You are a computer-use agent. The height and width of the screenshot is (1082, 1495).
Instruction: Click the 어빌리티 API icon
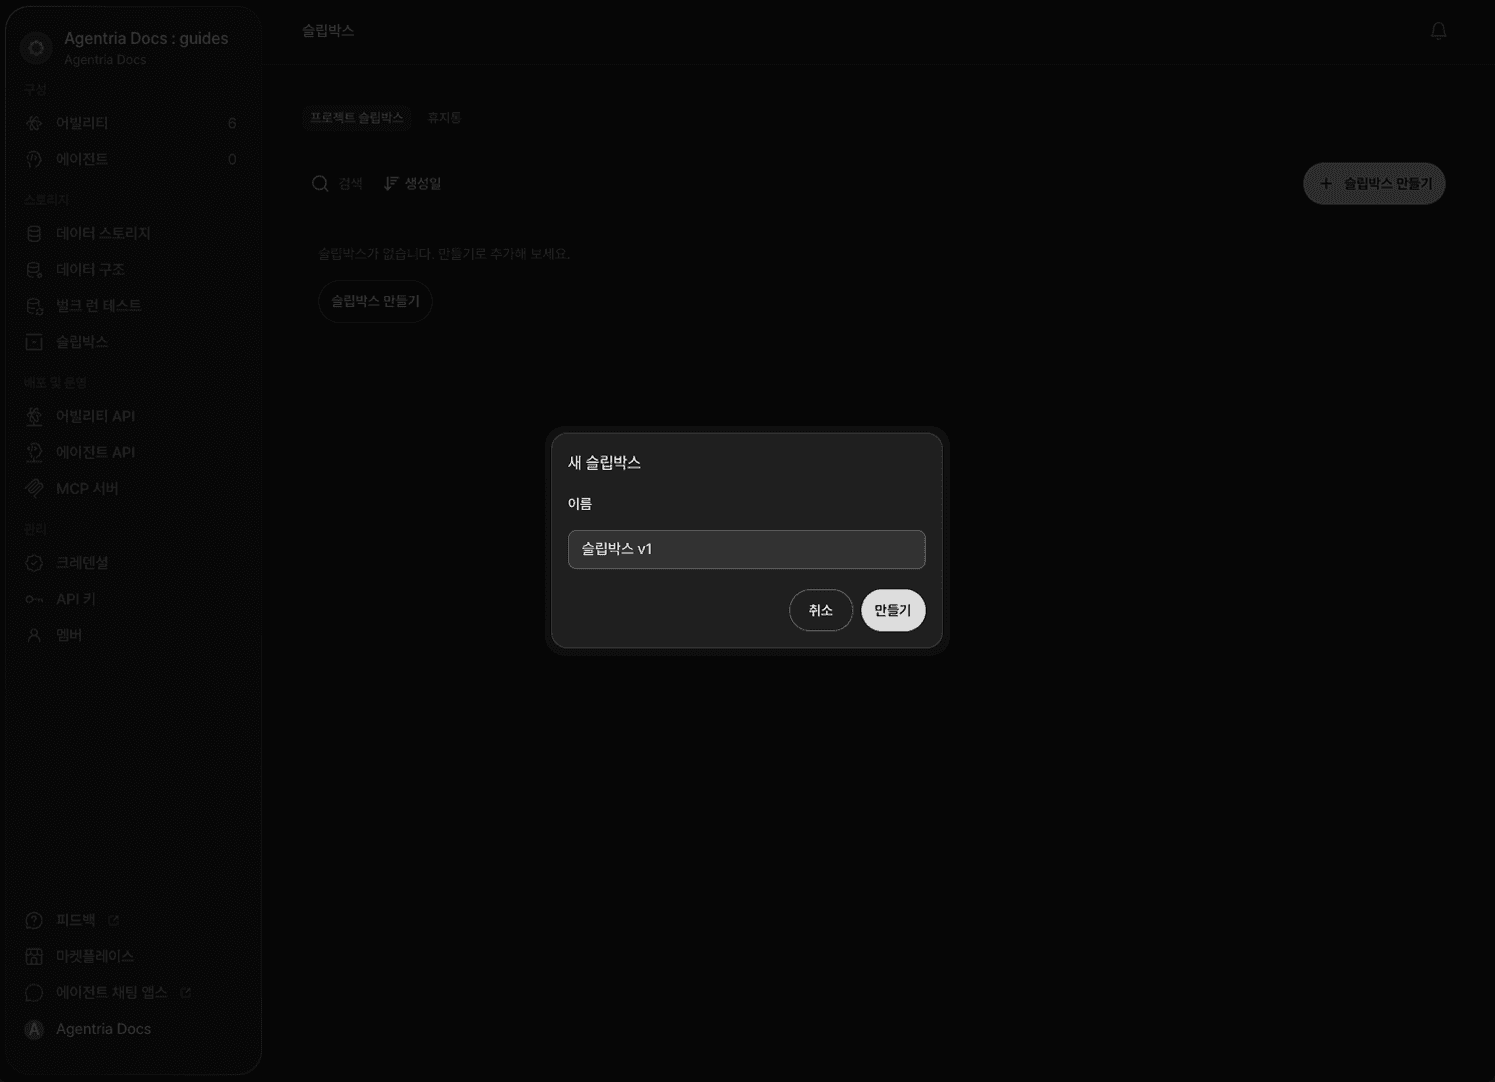pyautogui.click(x=34, y=416)
